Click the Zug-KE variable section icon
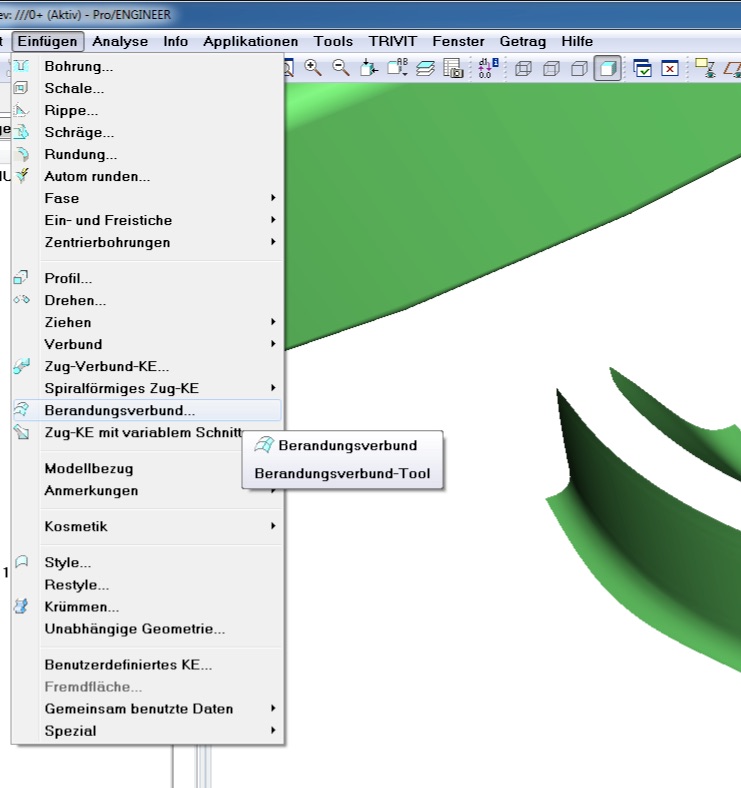The width and height of the screenshot is (741, 788). click(x=21, y=432)
